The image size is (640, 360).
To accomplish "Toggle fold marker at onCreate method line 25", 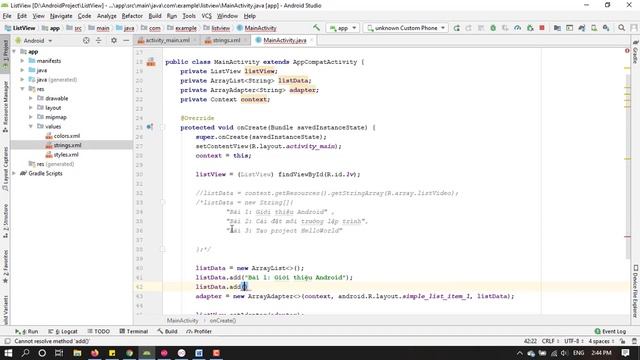I will pyautogui.click(x=162, y=127).
